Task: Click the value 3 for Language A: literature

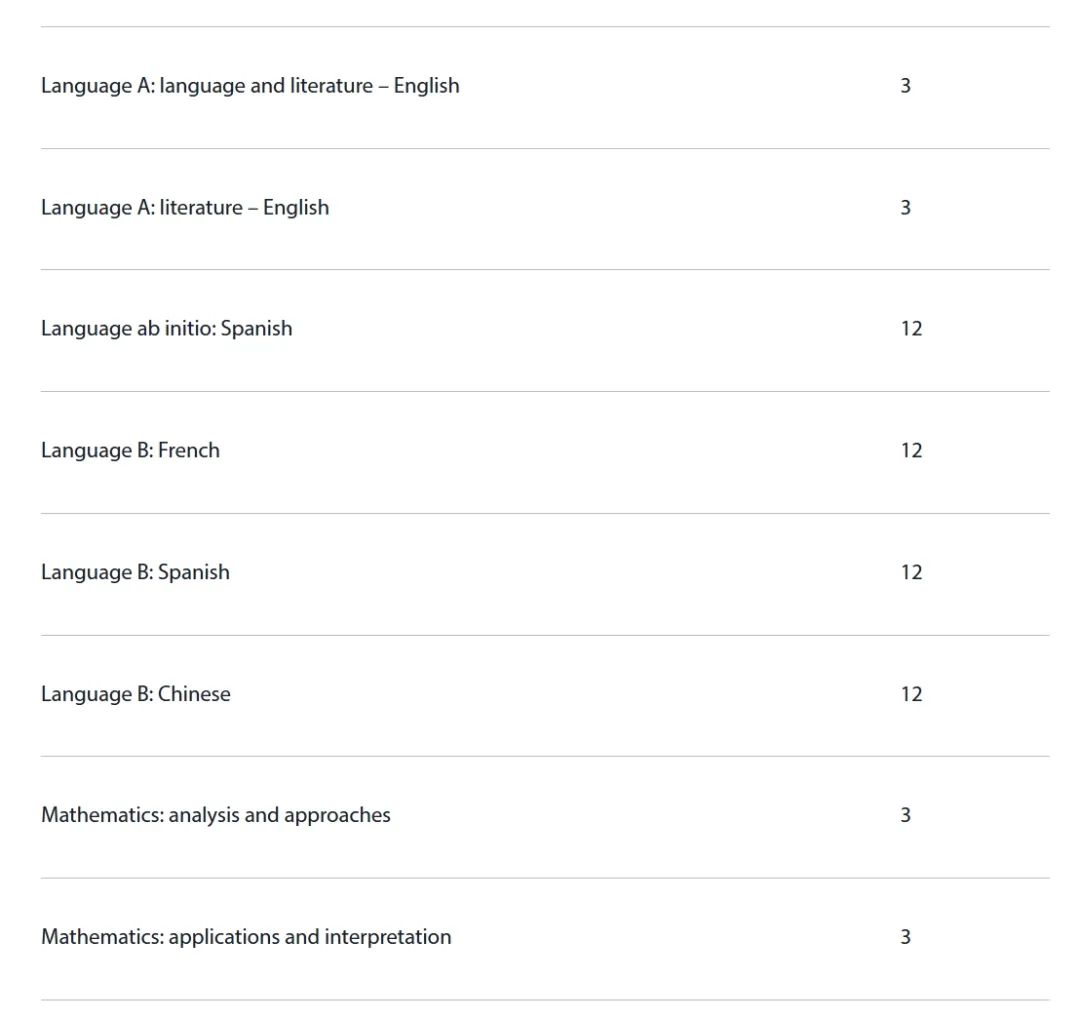Action: pyautogui.click(x=906, y=207)
